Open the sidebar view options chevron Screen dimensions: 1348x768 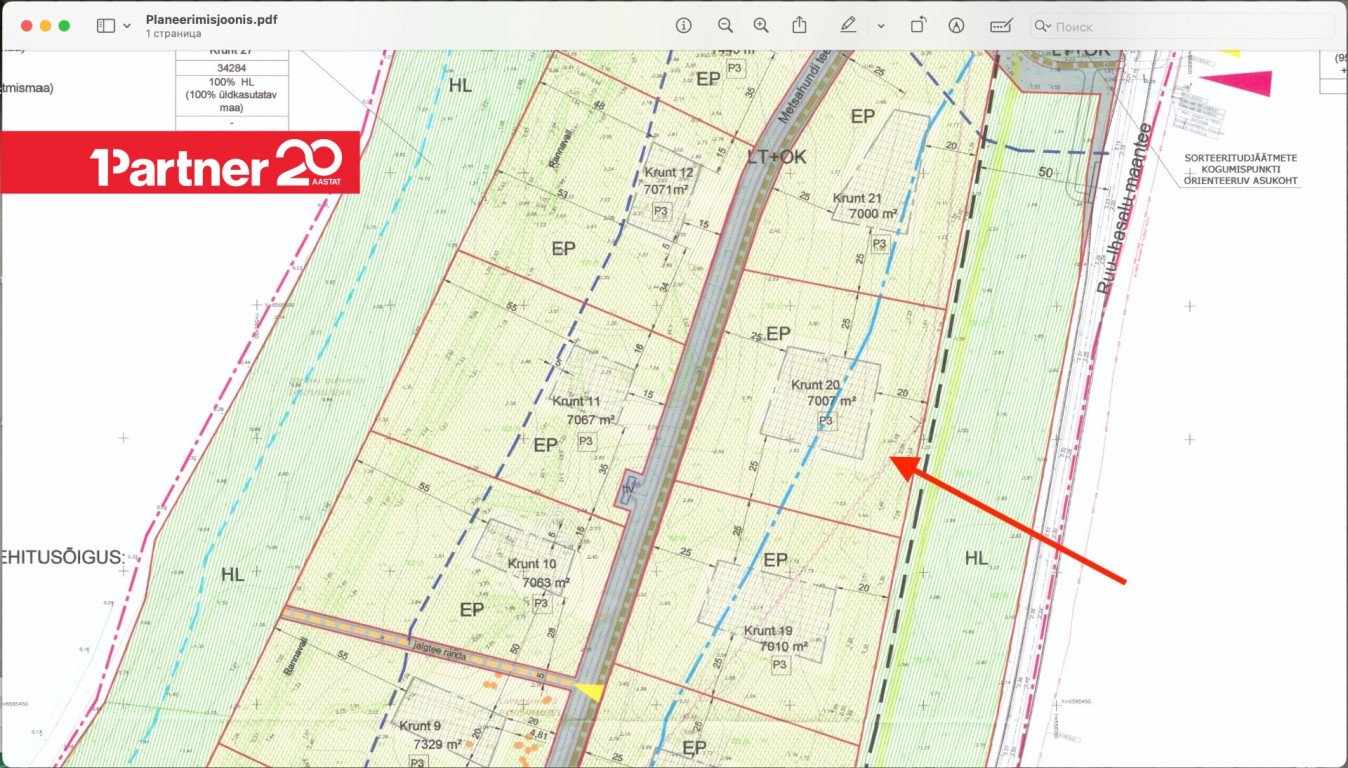[x=127, y=26]
